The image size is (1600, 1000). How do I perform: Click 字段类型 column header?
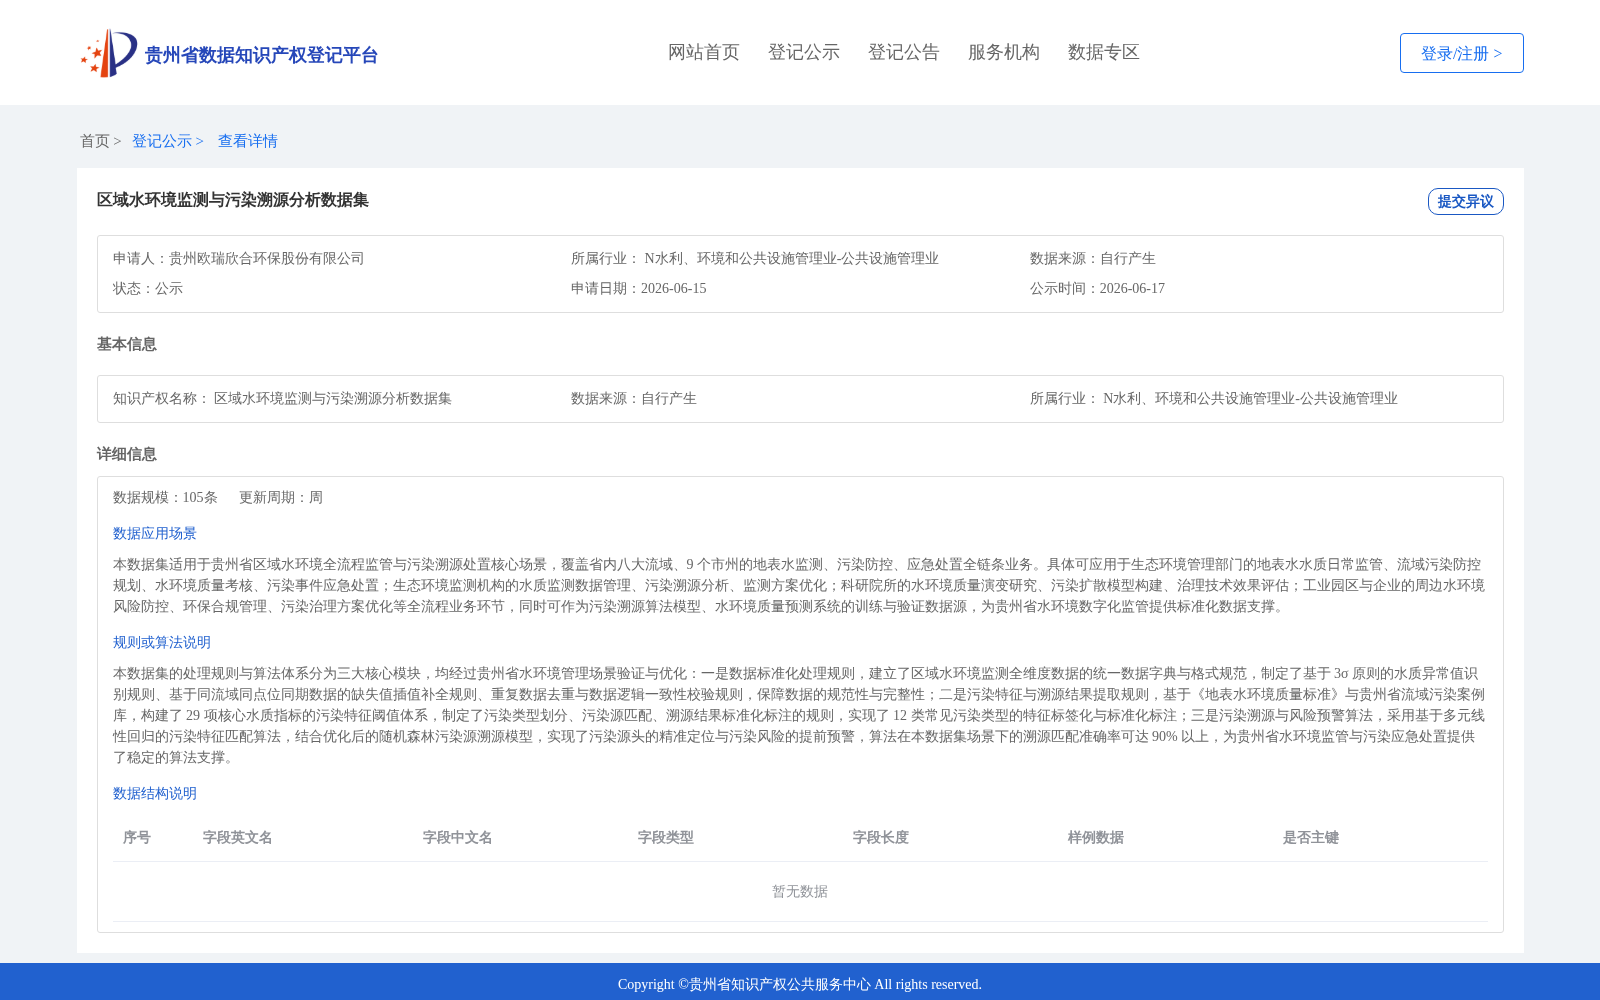666,837
